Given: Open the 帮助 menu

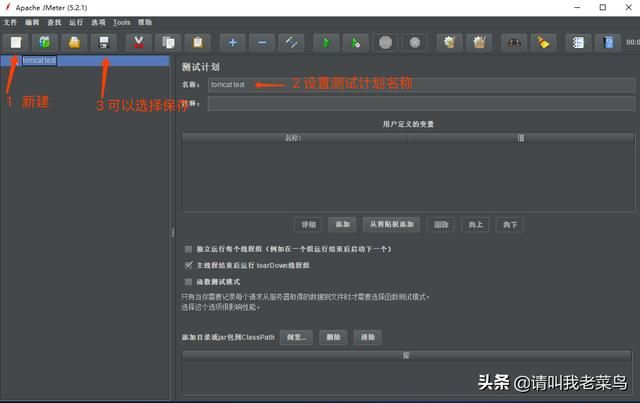Looking at the screenshot, I should (145, 22).
